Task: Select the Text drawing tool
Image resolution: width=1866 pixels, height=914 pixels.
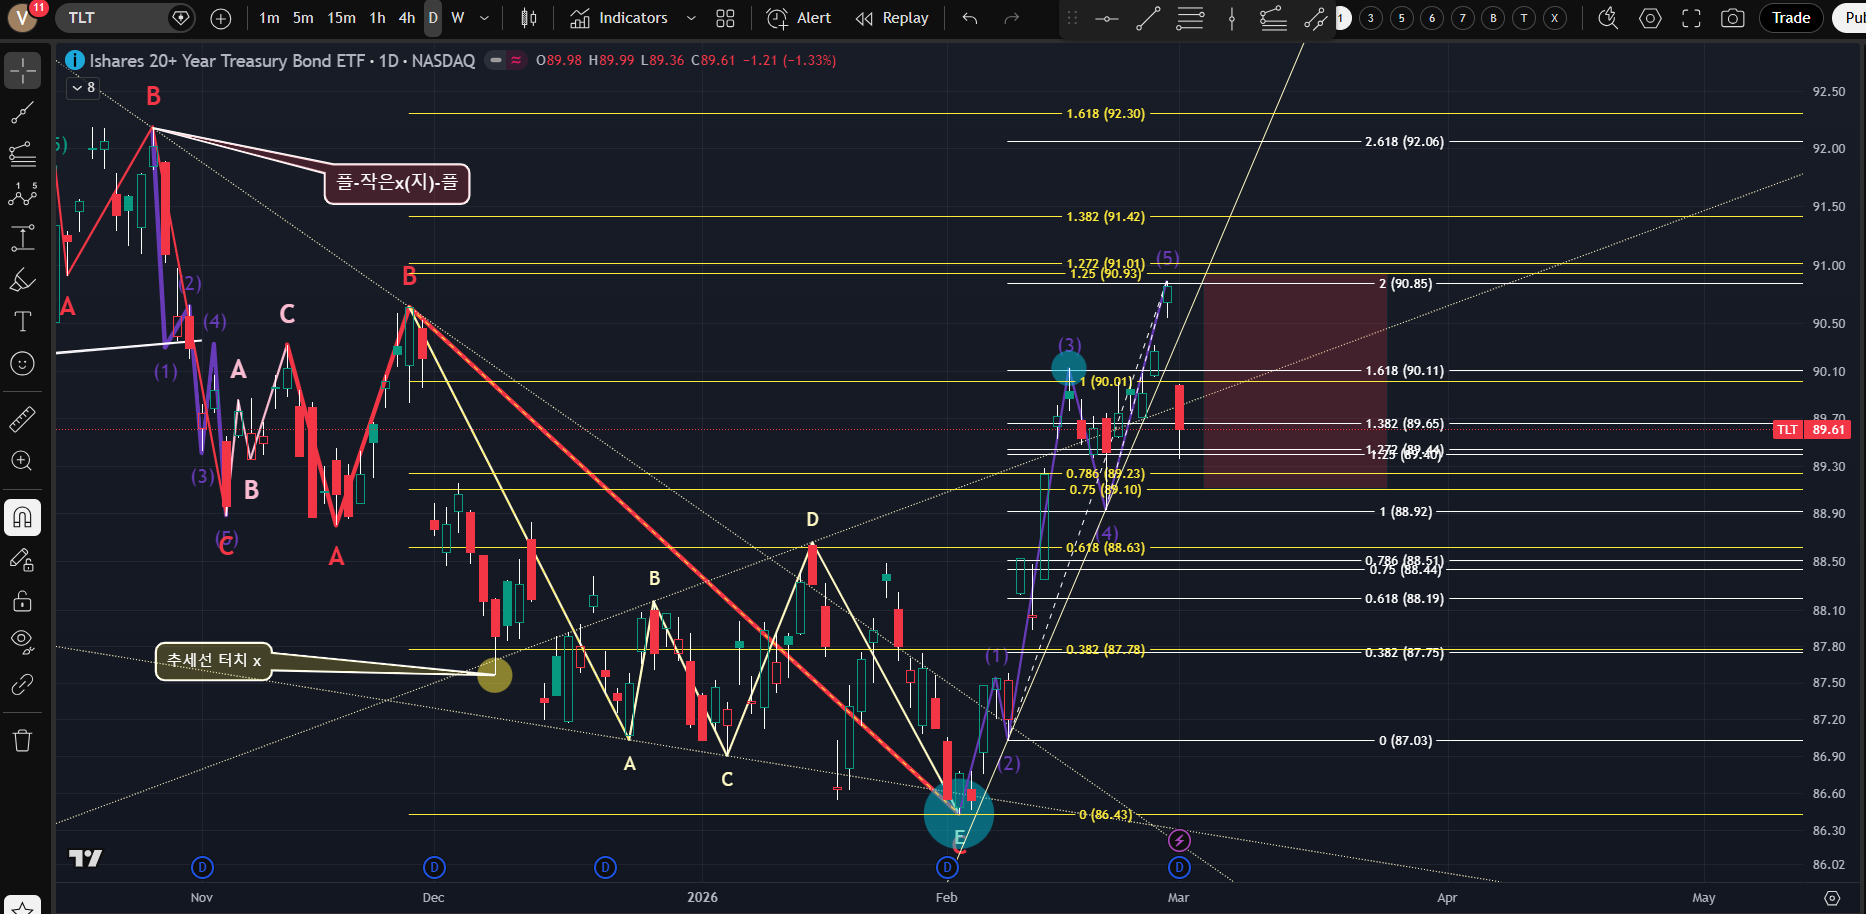Action: (x=22, y=322)
